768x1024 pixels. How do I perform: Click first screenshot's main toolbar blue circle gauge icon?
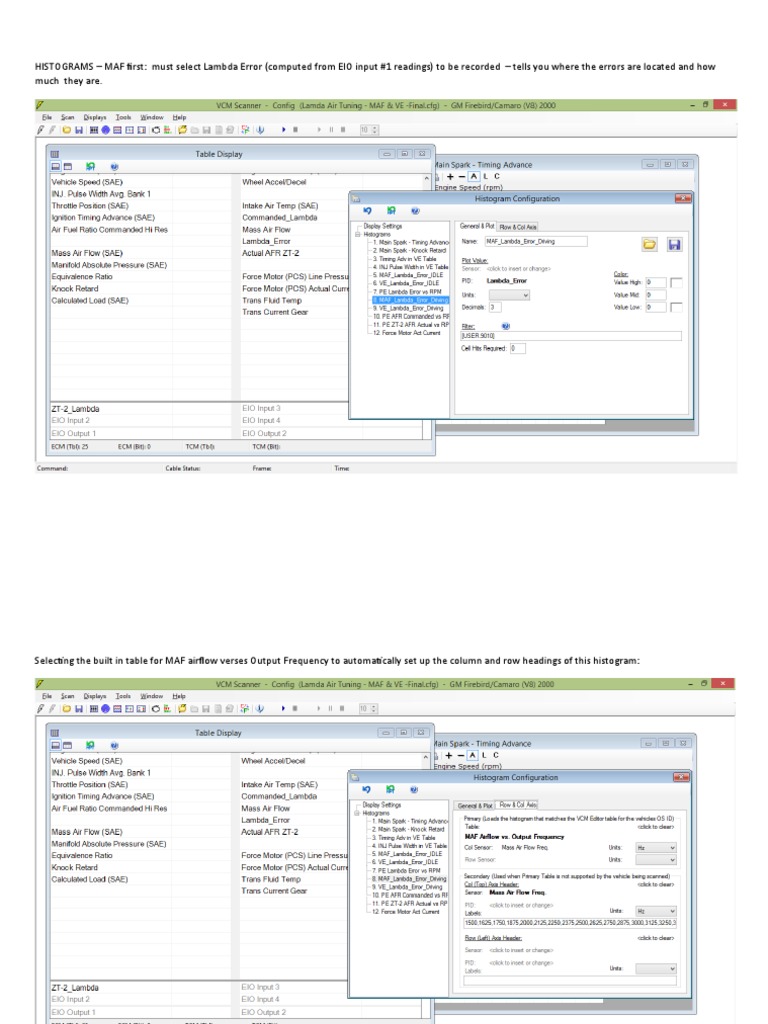point(105,130)
